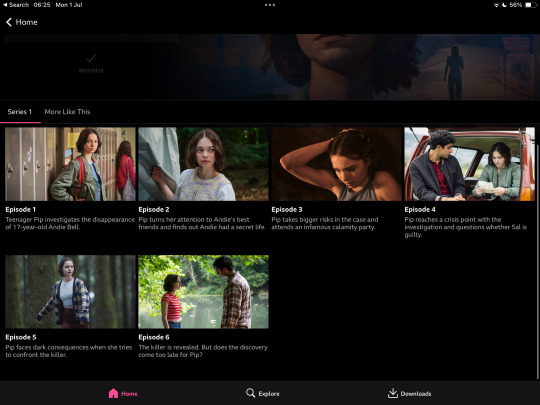This screenshot has width=540, height=405.
Task: Tap the pink Home label in bottom bar
Action: point(129,394)
